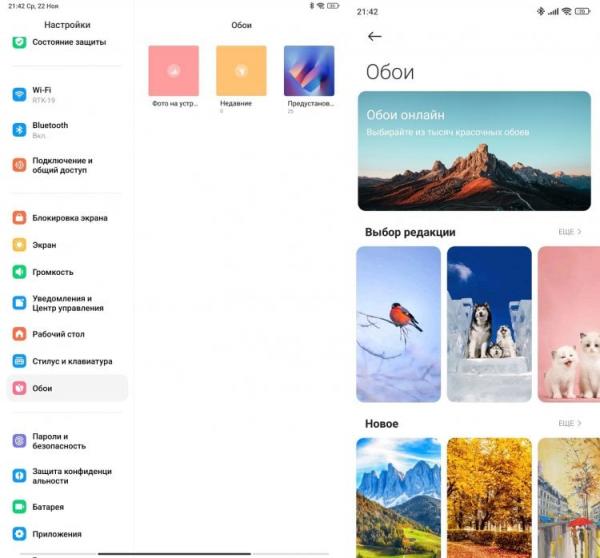Select the bullfinch bird wallpaper

[x=398, y=324]
